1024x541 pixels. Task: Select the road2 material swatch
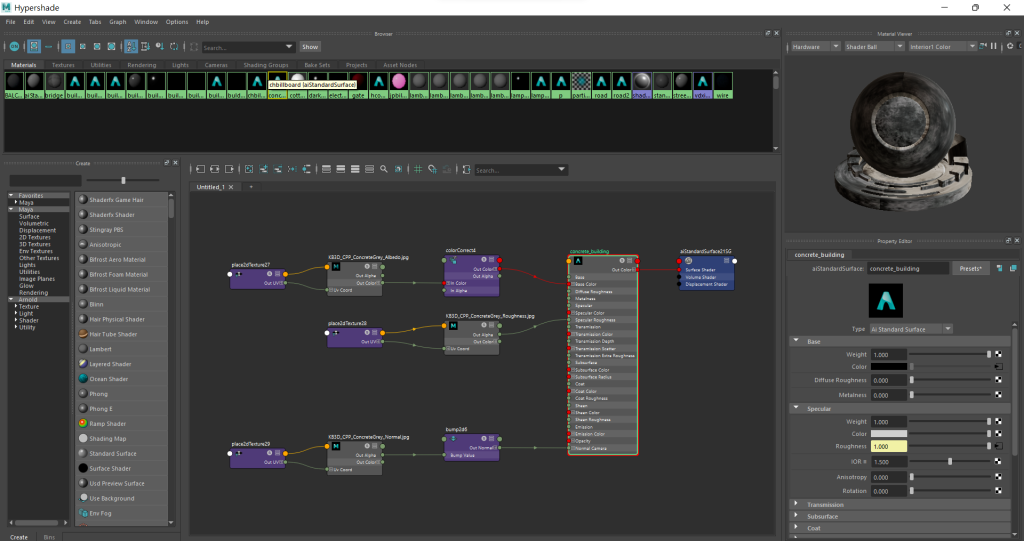pos(621,85)
